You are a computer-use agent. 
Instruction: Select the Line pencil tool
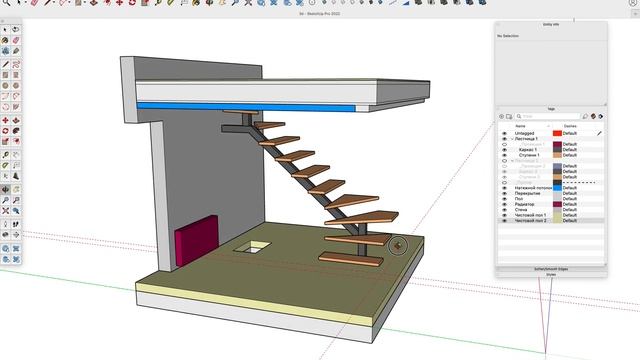(5, 64)
